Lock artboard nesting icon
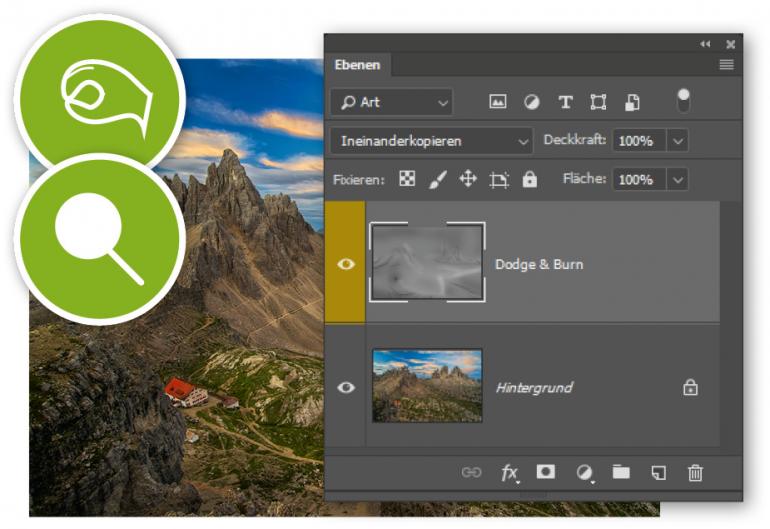770x529 pixels. pos(499,180)
